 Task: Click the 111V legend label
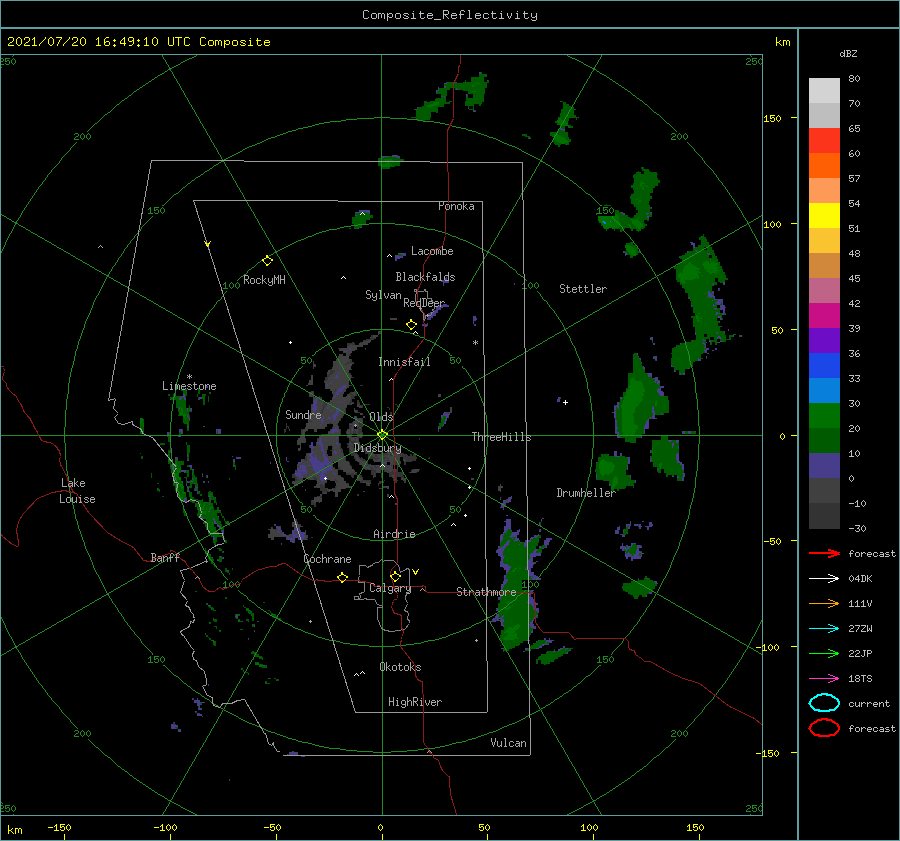(x=860, y=603)
